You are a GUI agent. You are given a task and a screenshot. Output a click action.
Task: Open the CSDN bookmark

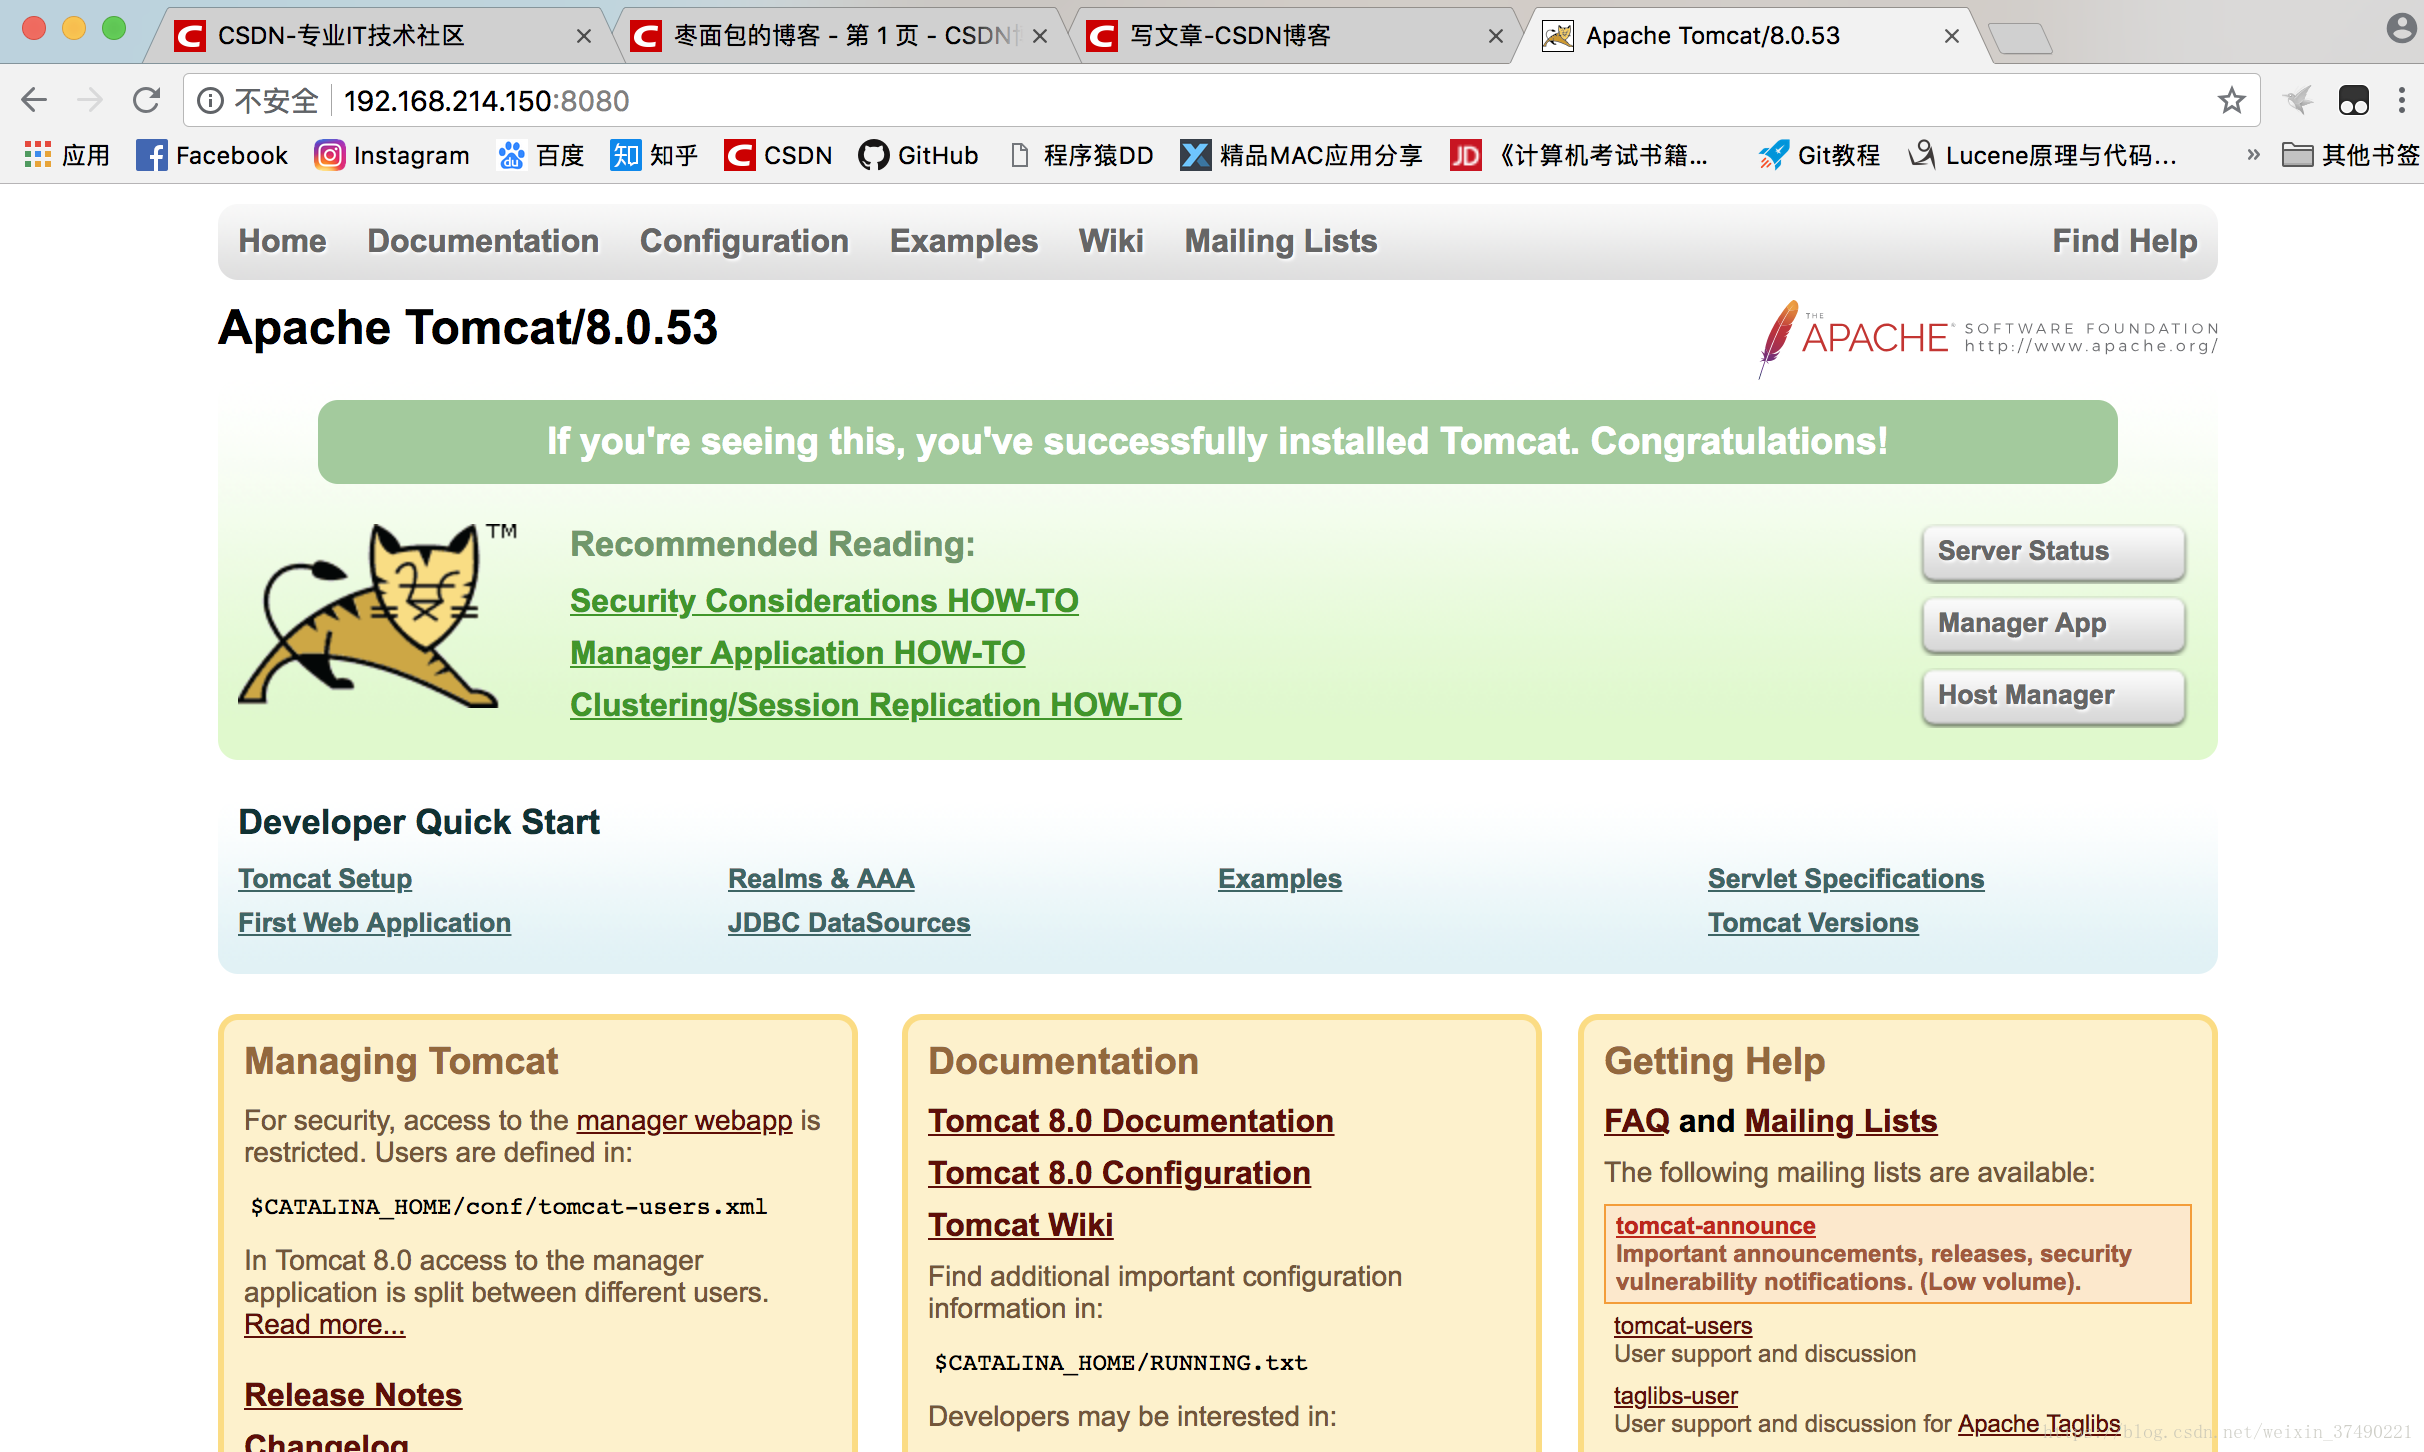(x=778, y=155)
